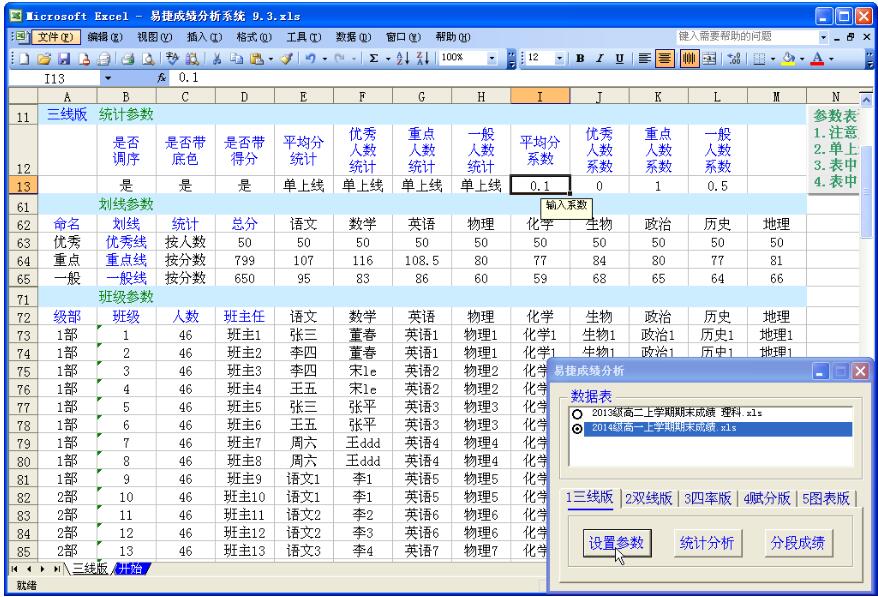Open a file with folder icon
878x597 pixels.
(x=44, y=58)
